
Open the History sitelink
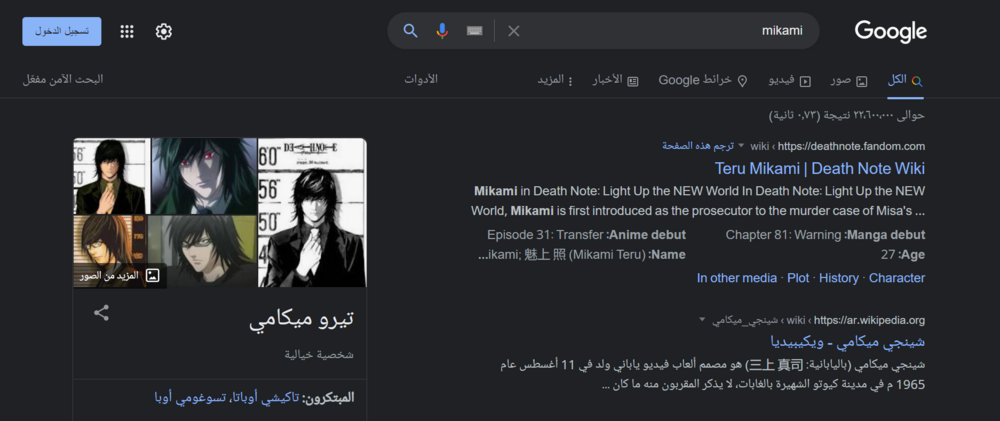pos(839,277)
